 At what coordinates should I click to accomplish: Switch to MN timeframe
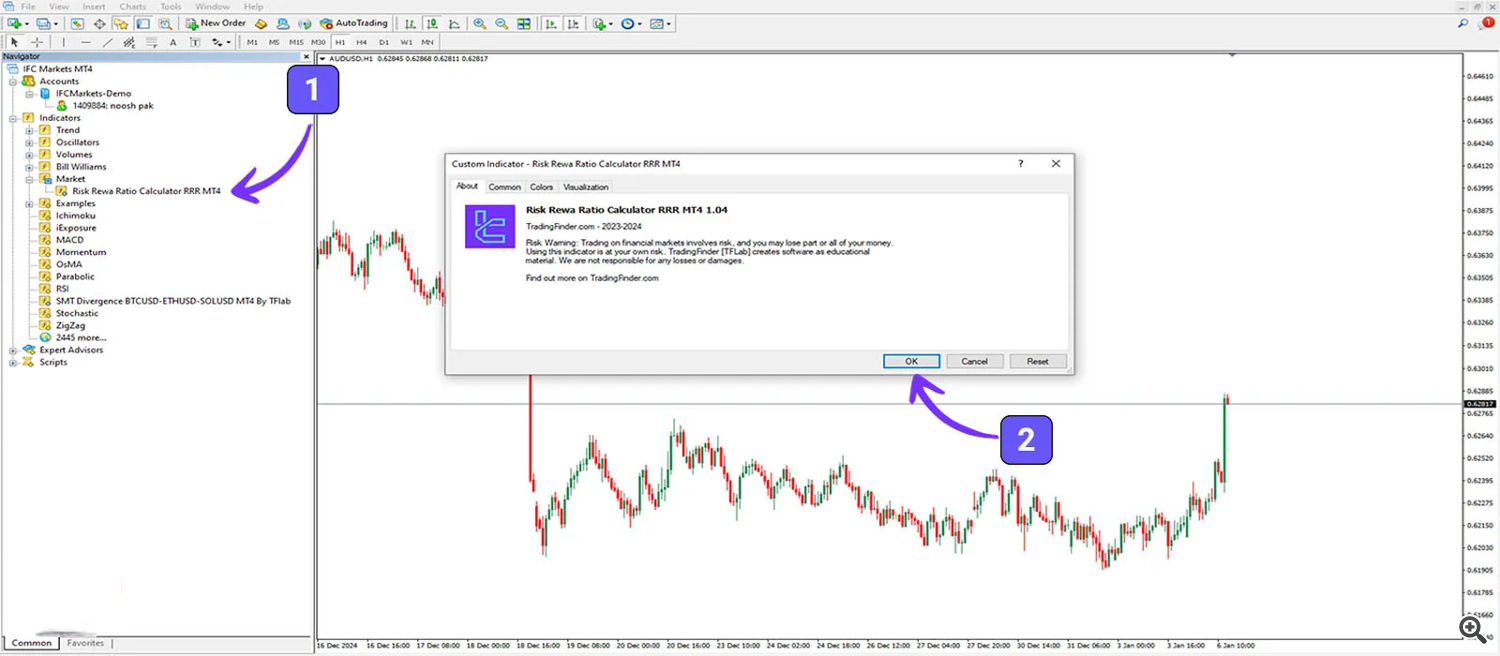click(x=427, y=42)
